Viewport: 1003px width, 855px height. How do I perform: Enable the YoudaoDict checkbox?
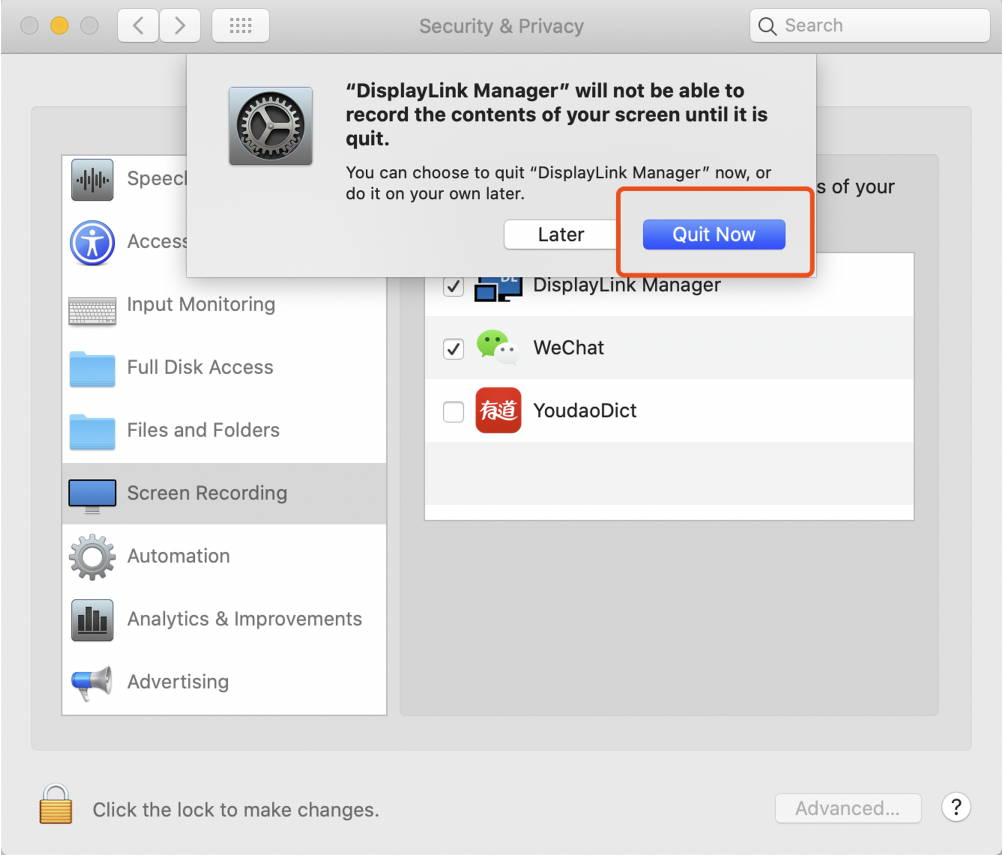[x=453, y=411]
